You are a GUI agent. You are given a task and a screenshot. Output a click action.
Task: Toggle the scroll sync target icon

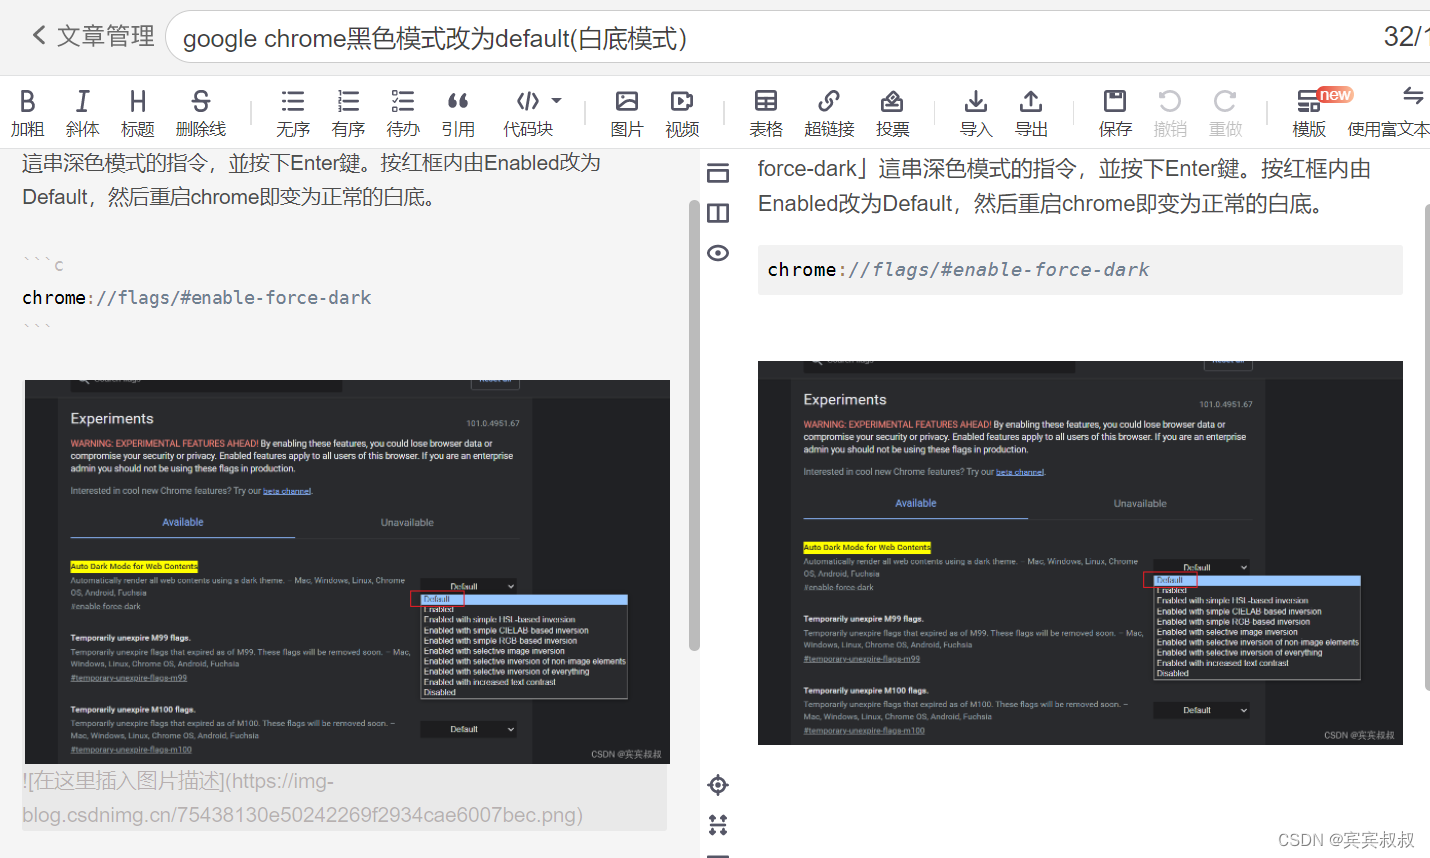[x=718, y=785]
